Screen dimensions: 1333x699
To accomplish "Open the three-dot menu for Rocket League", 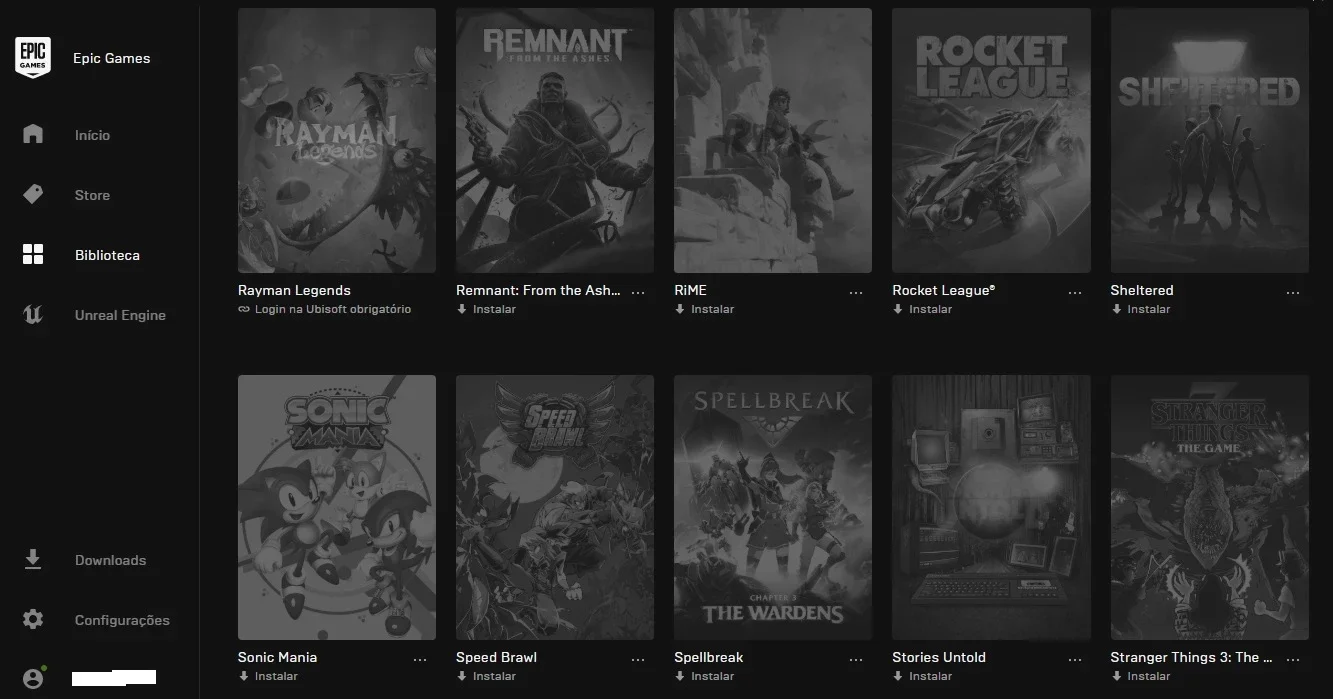I will coord(1075,293).
